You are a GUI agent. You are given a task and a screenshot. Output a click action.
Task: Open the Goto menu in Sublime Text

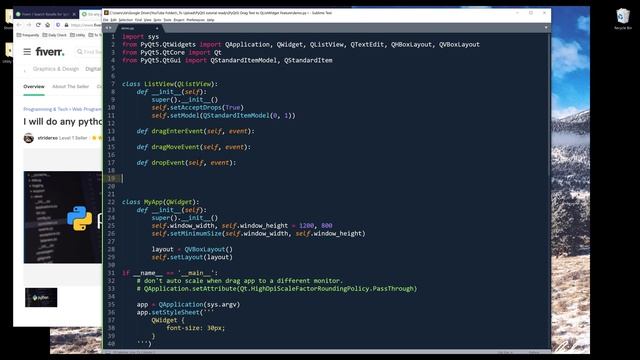tap(157, 20)
